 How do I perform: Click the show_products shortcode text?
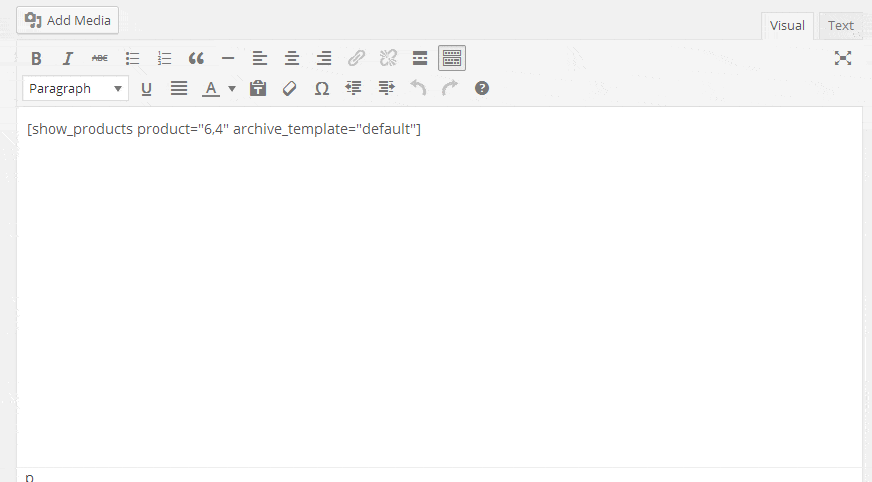click(224, 129)
